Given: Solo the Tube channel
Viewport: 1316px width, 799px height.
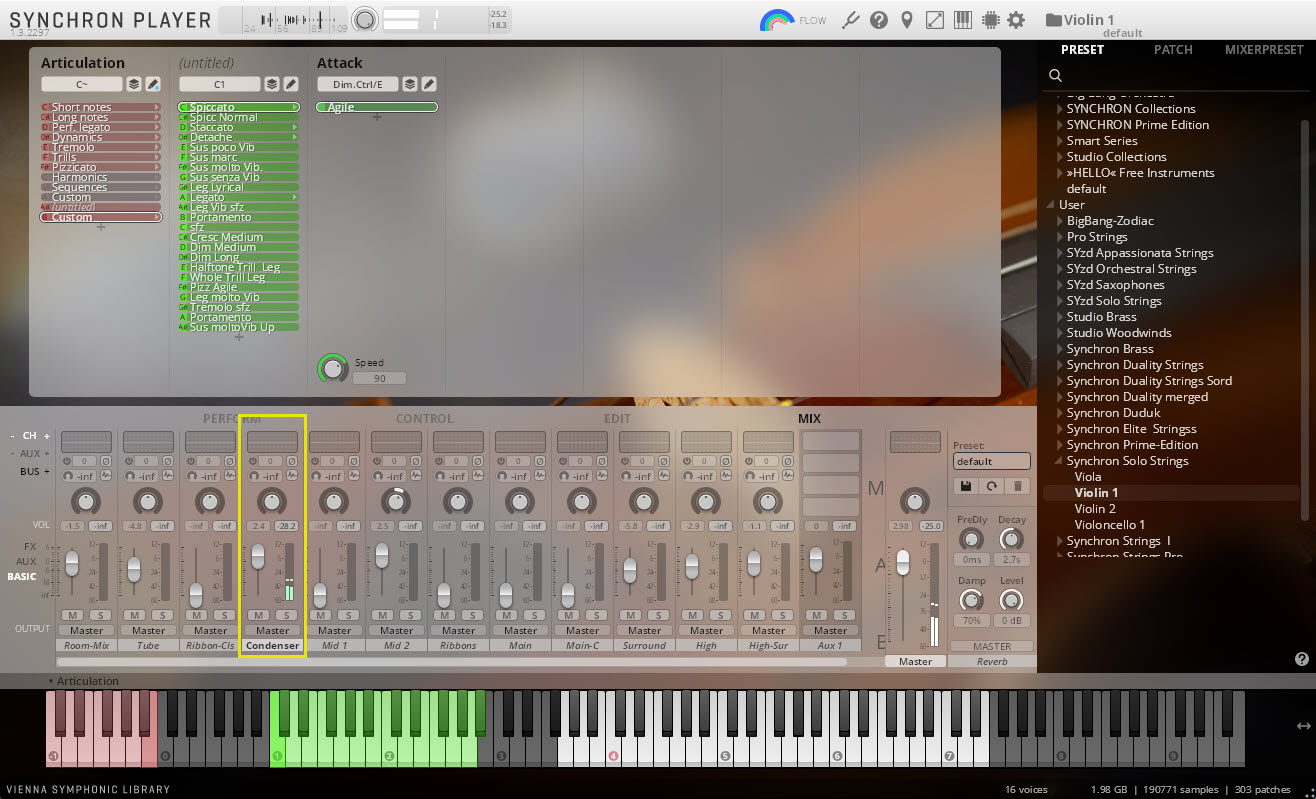Looking at the screenshot, I should pyautogui.click(x=161, y=615).
